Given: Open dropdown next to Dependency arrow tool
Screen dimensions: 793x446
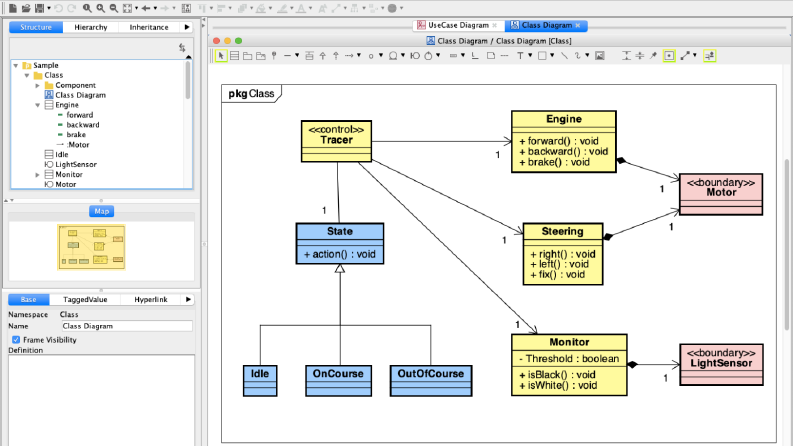Looking at the screenshot, I should (359, 56).
